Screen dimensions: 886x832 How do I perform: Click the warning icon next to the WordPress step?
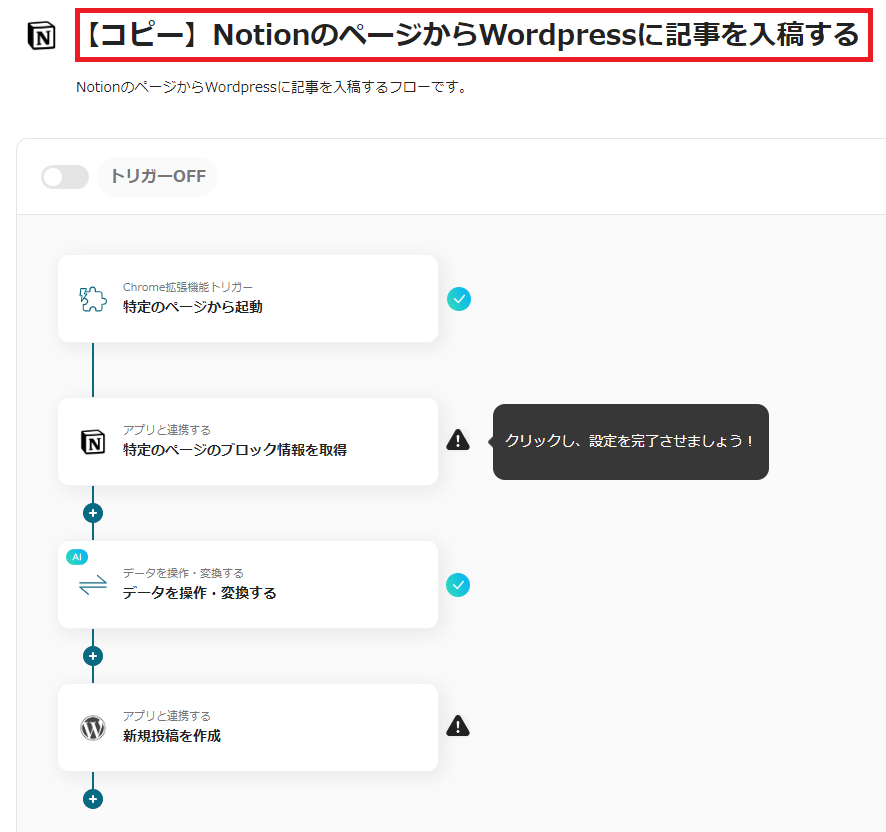point(458,726)
